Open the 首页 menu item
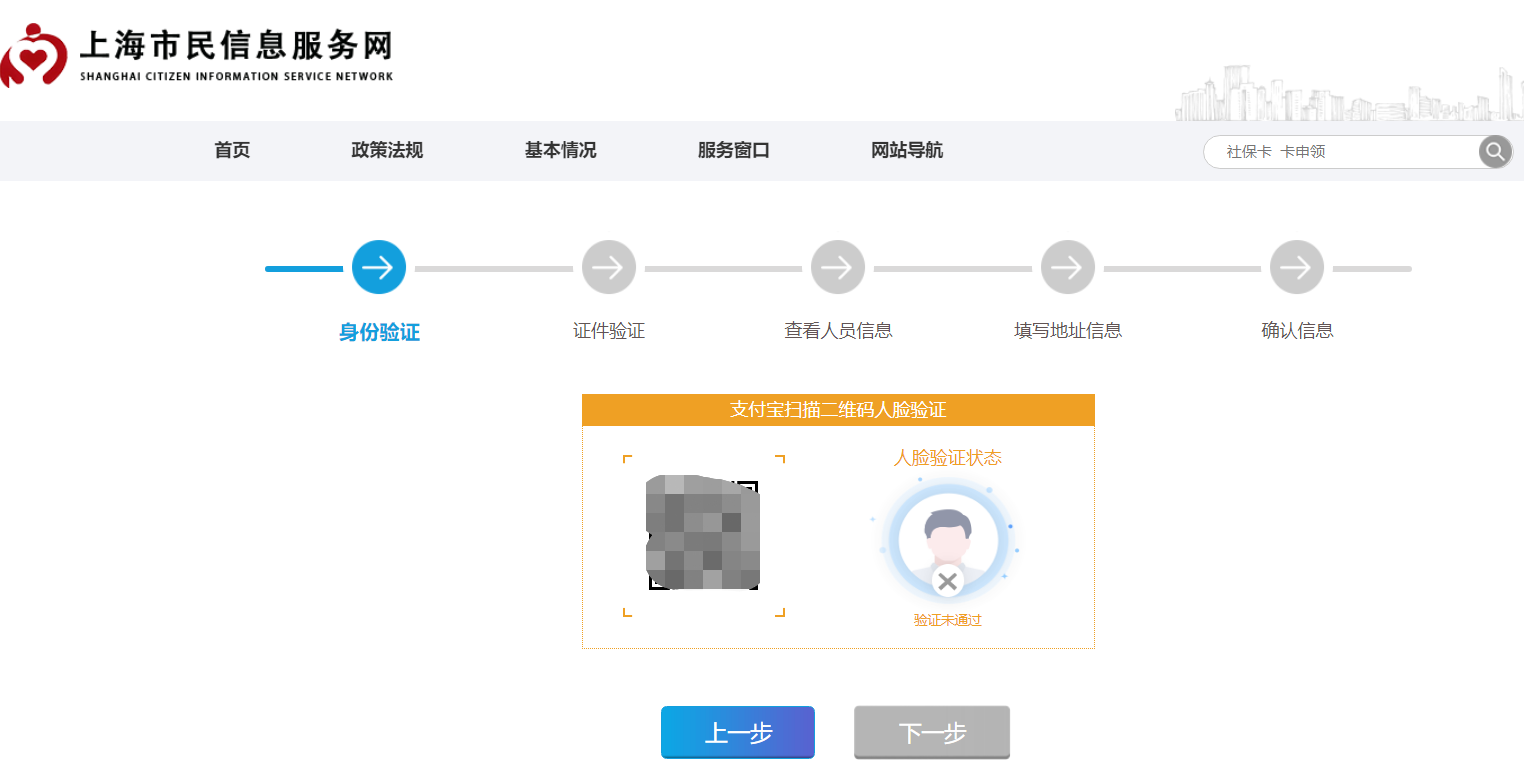The image size is (1524, 782). [232, 150]
